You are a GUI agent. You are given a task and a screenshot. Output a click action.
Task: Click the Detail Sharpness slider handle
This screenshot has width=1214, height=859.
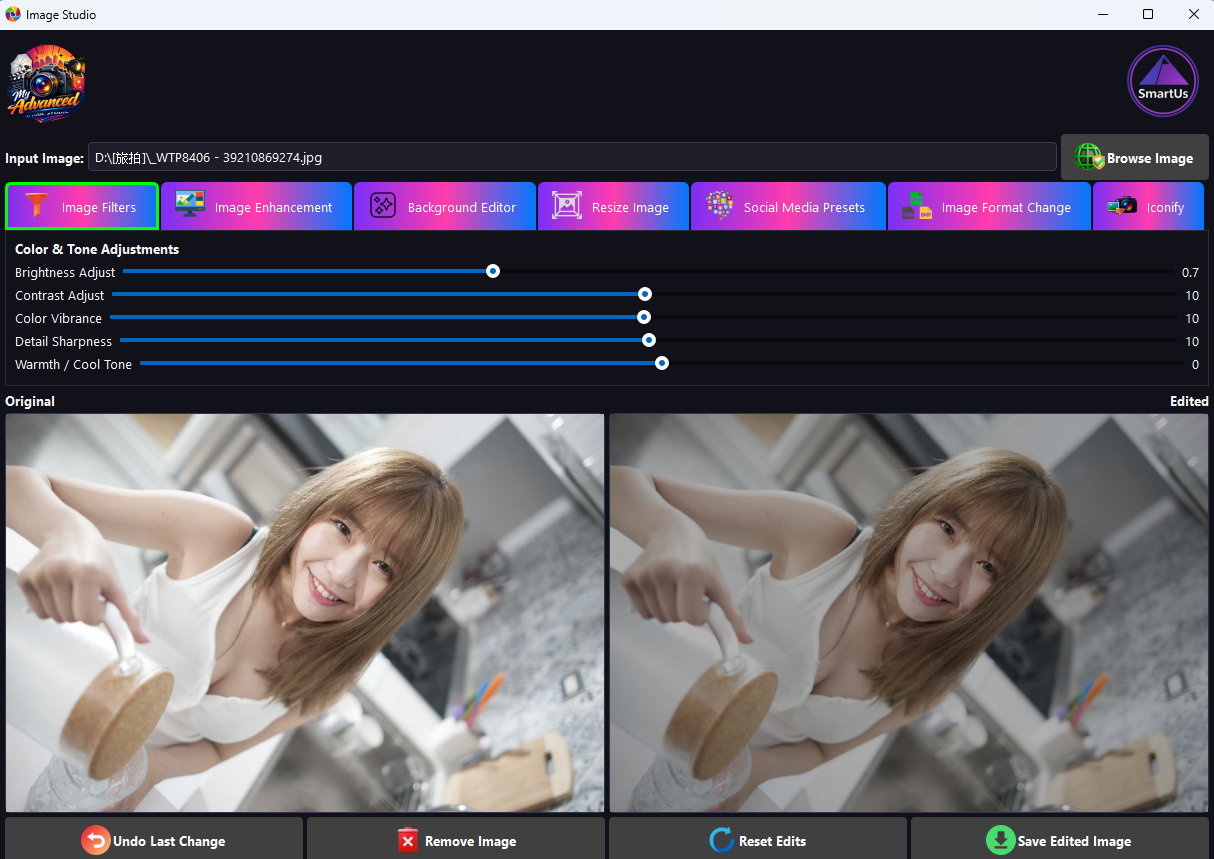pyautogui.click(x=649, y=340)
